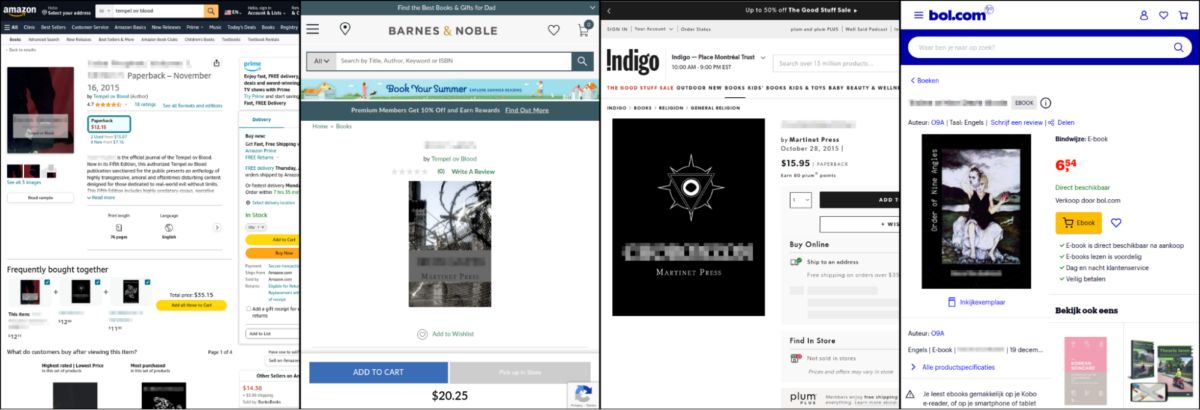Click Write A Review on Barnes & Noble

tap(473, 172)
